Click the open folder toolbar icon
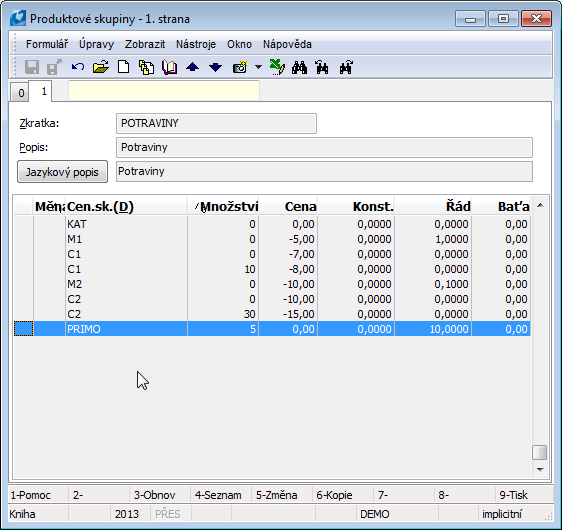 (x=101, y=67)
